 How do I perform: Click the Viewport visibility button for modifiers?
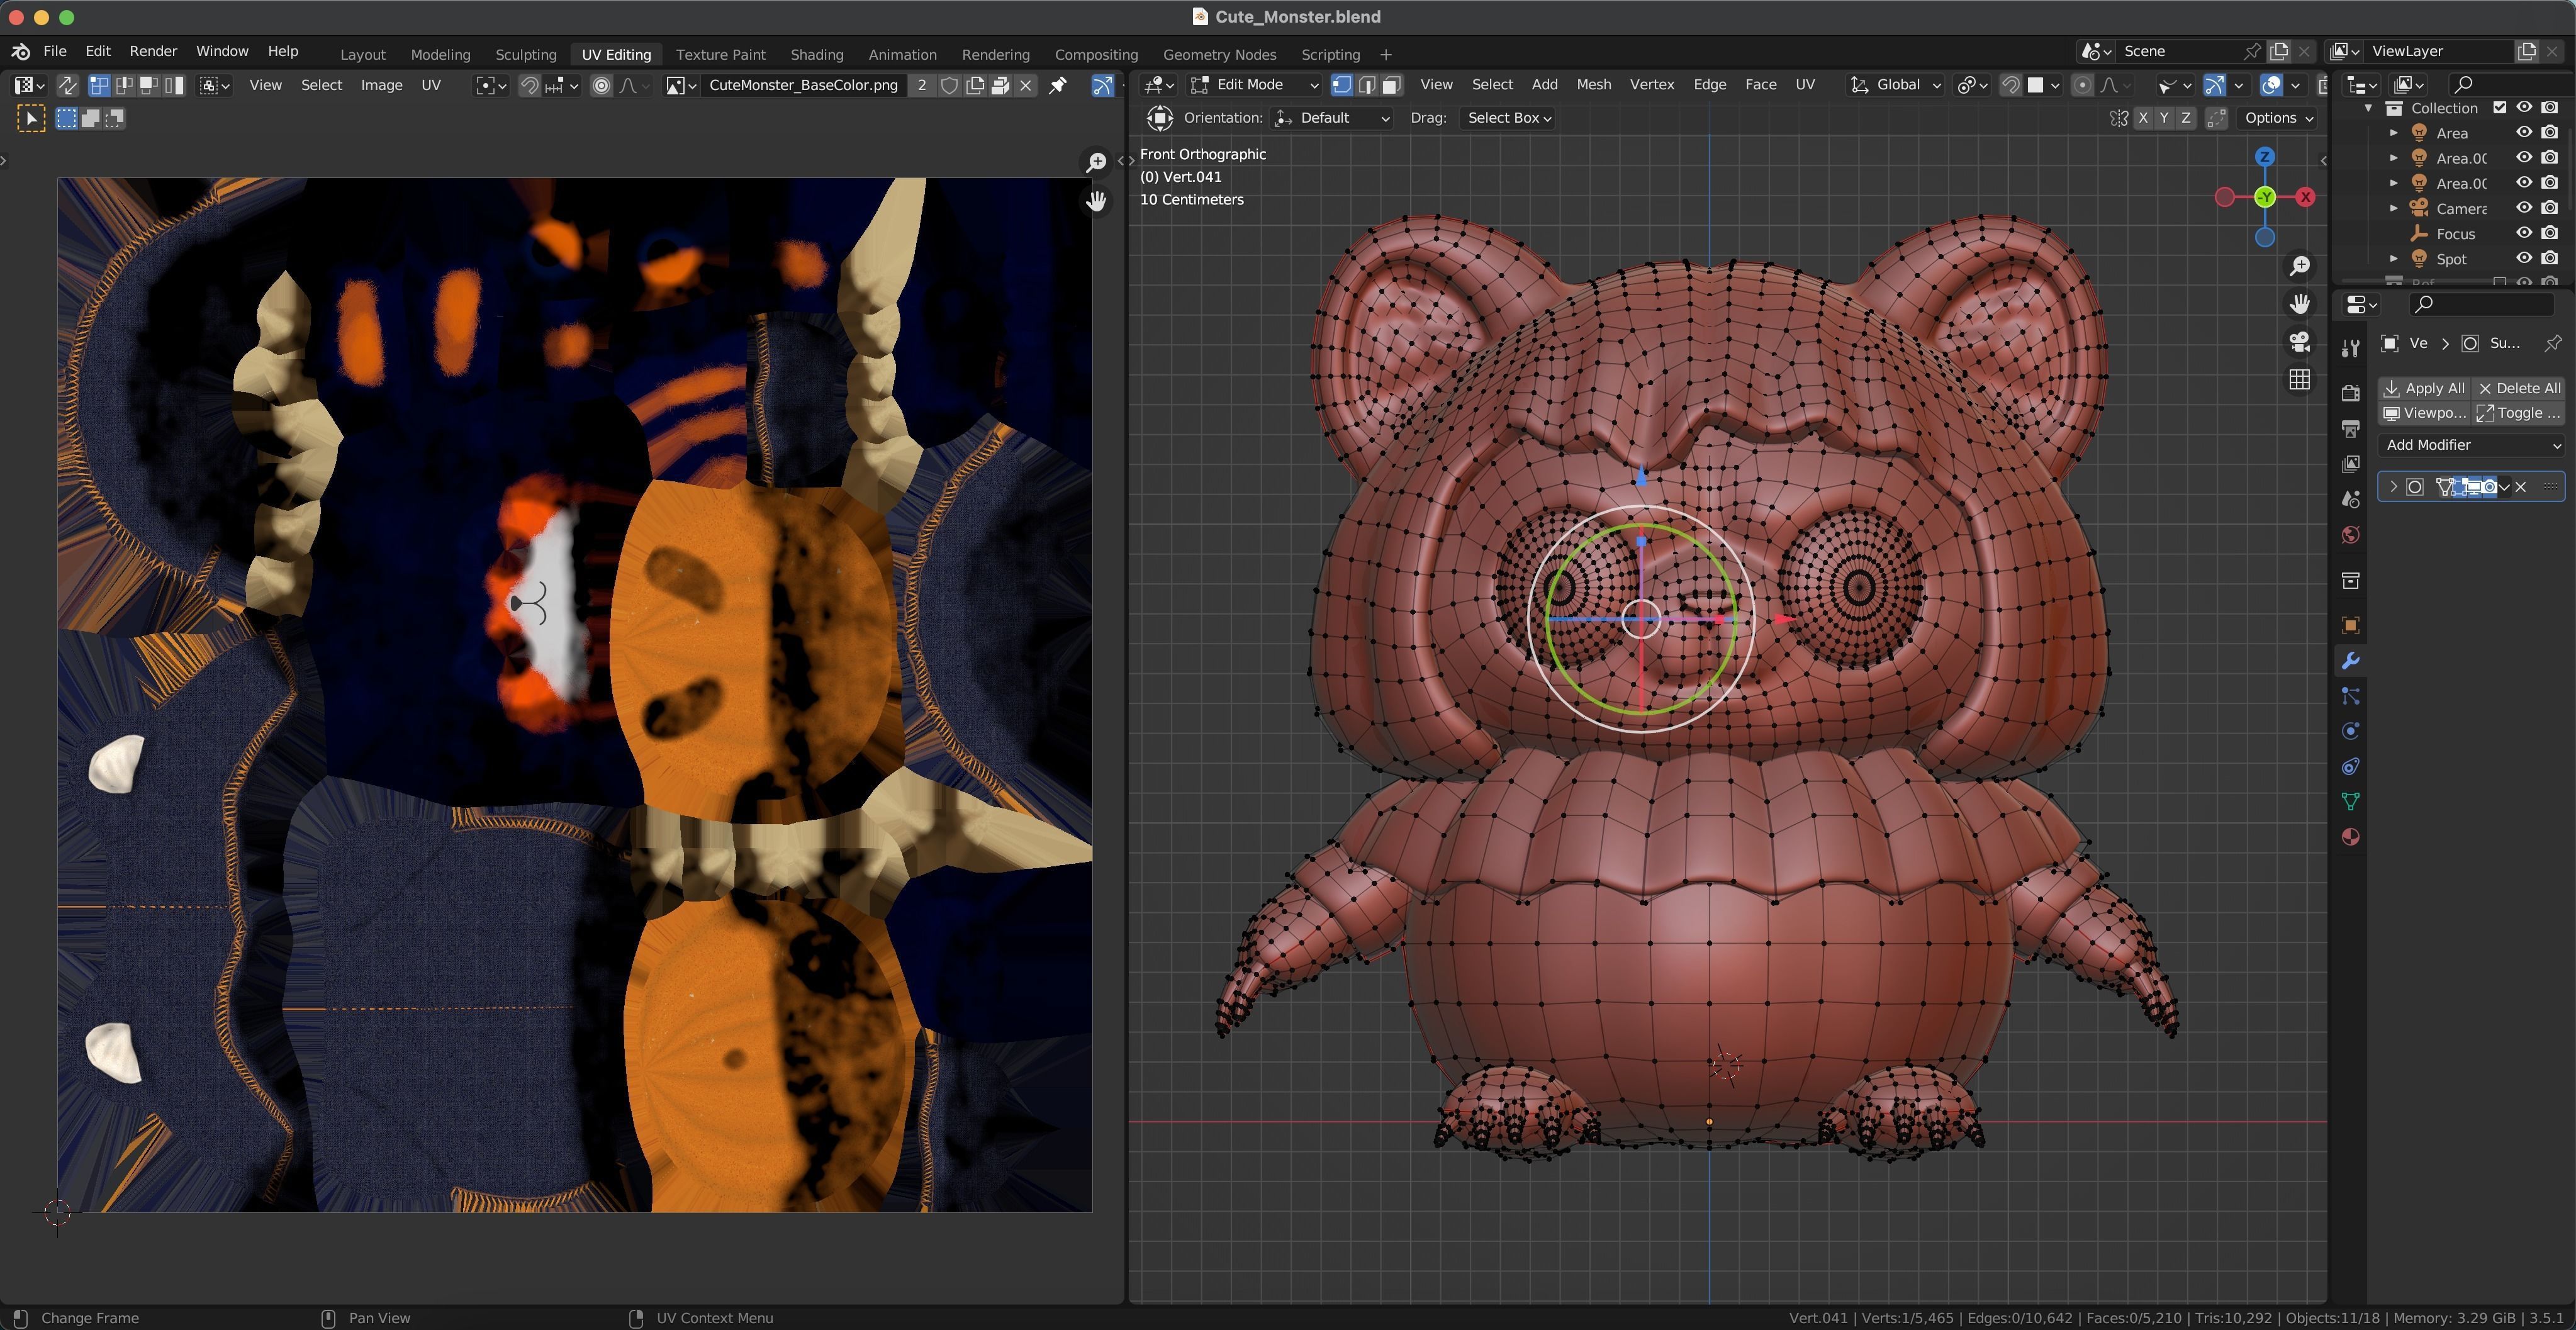(x=2424, y=413)
